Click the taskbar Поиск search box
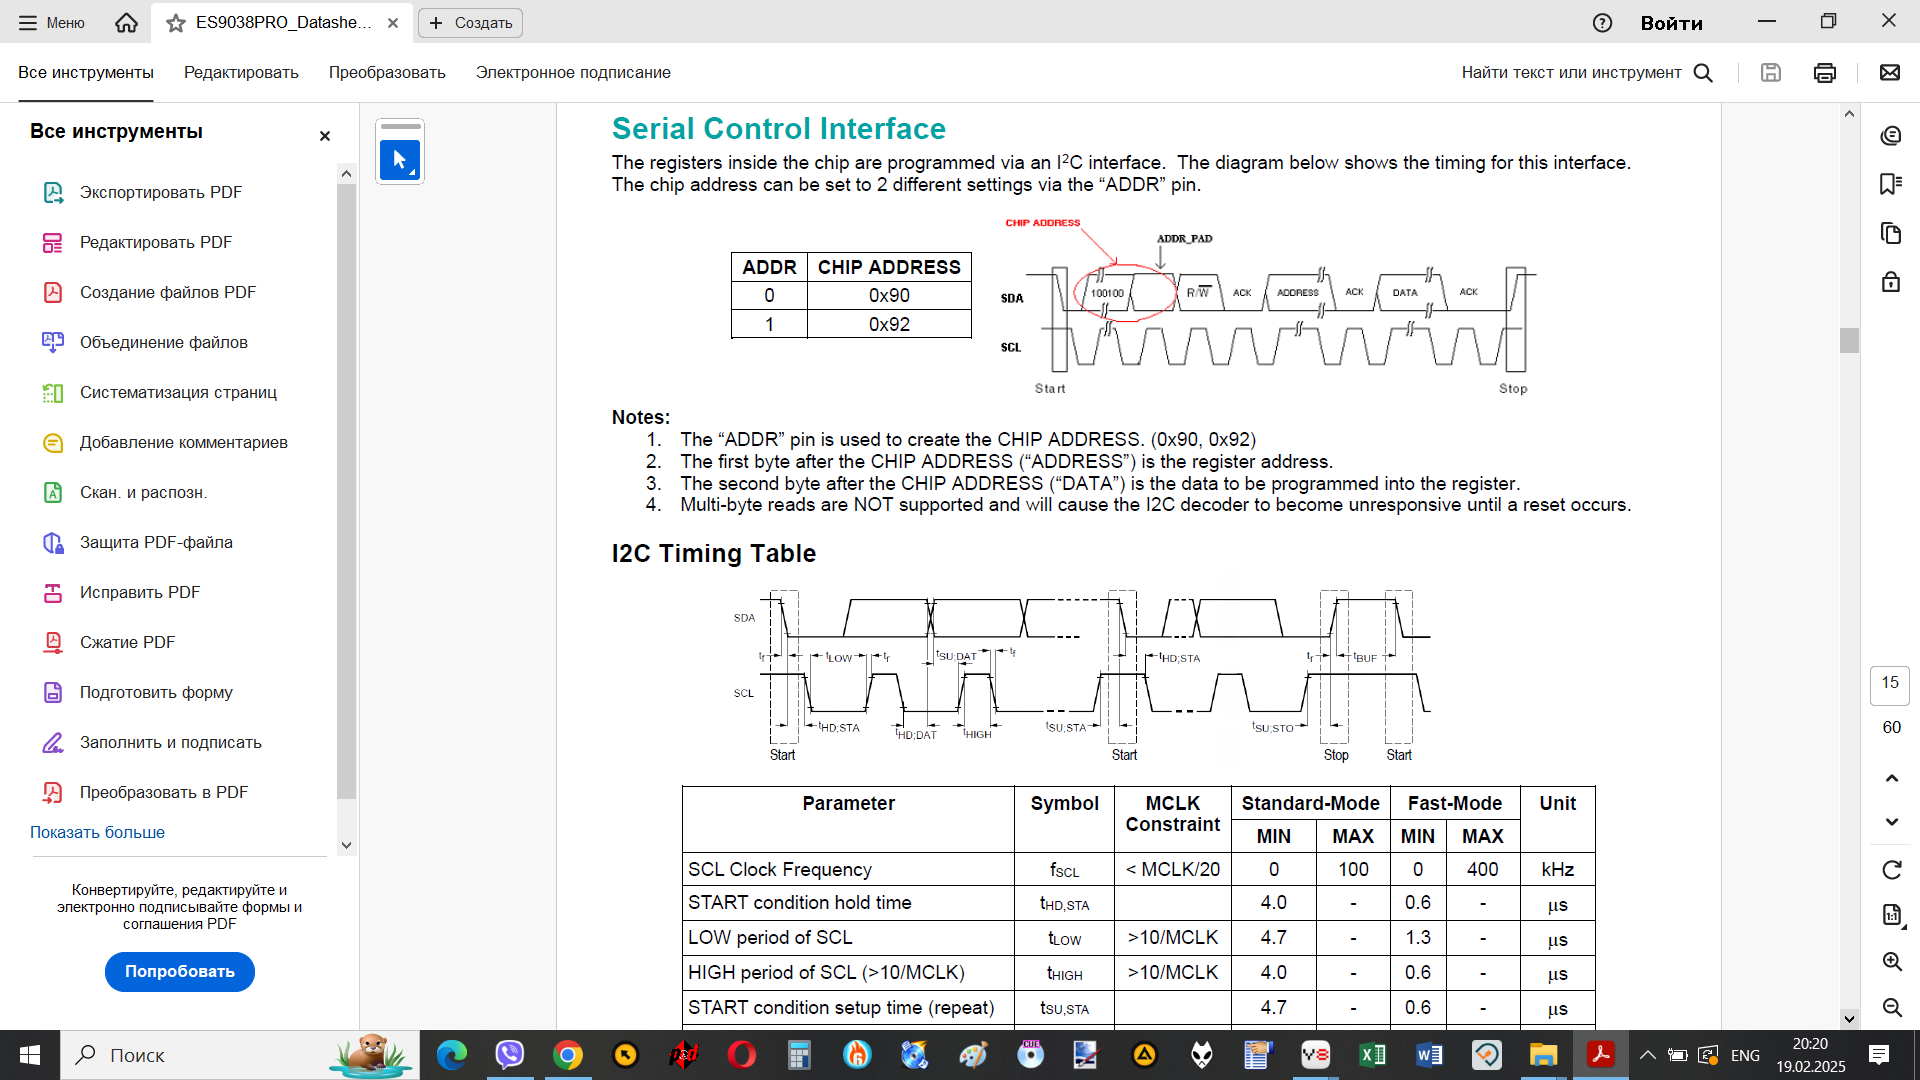Viewport: 1920px width, 1080px height. (x=240, y=1055)
